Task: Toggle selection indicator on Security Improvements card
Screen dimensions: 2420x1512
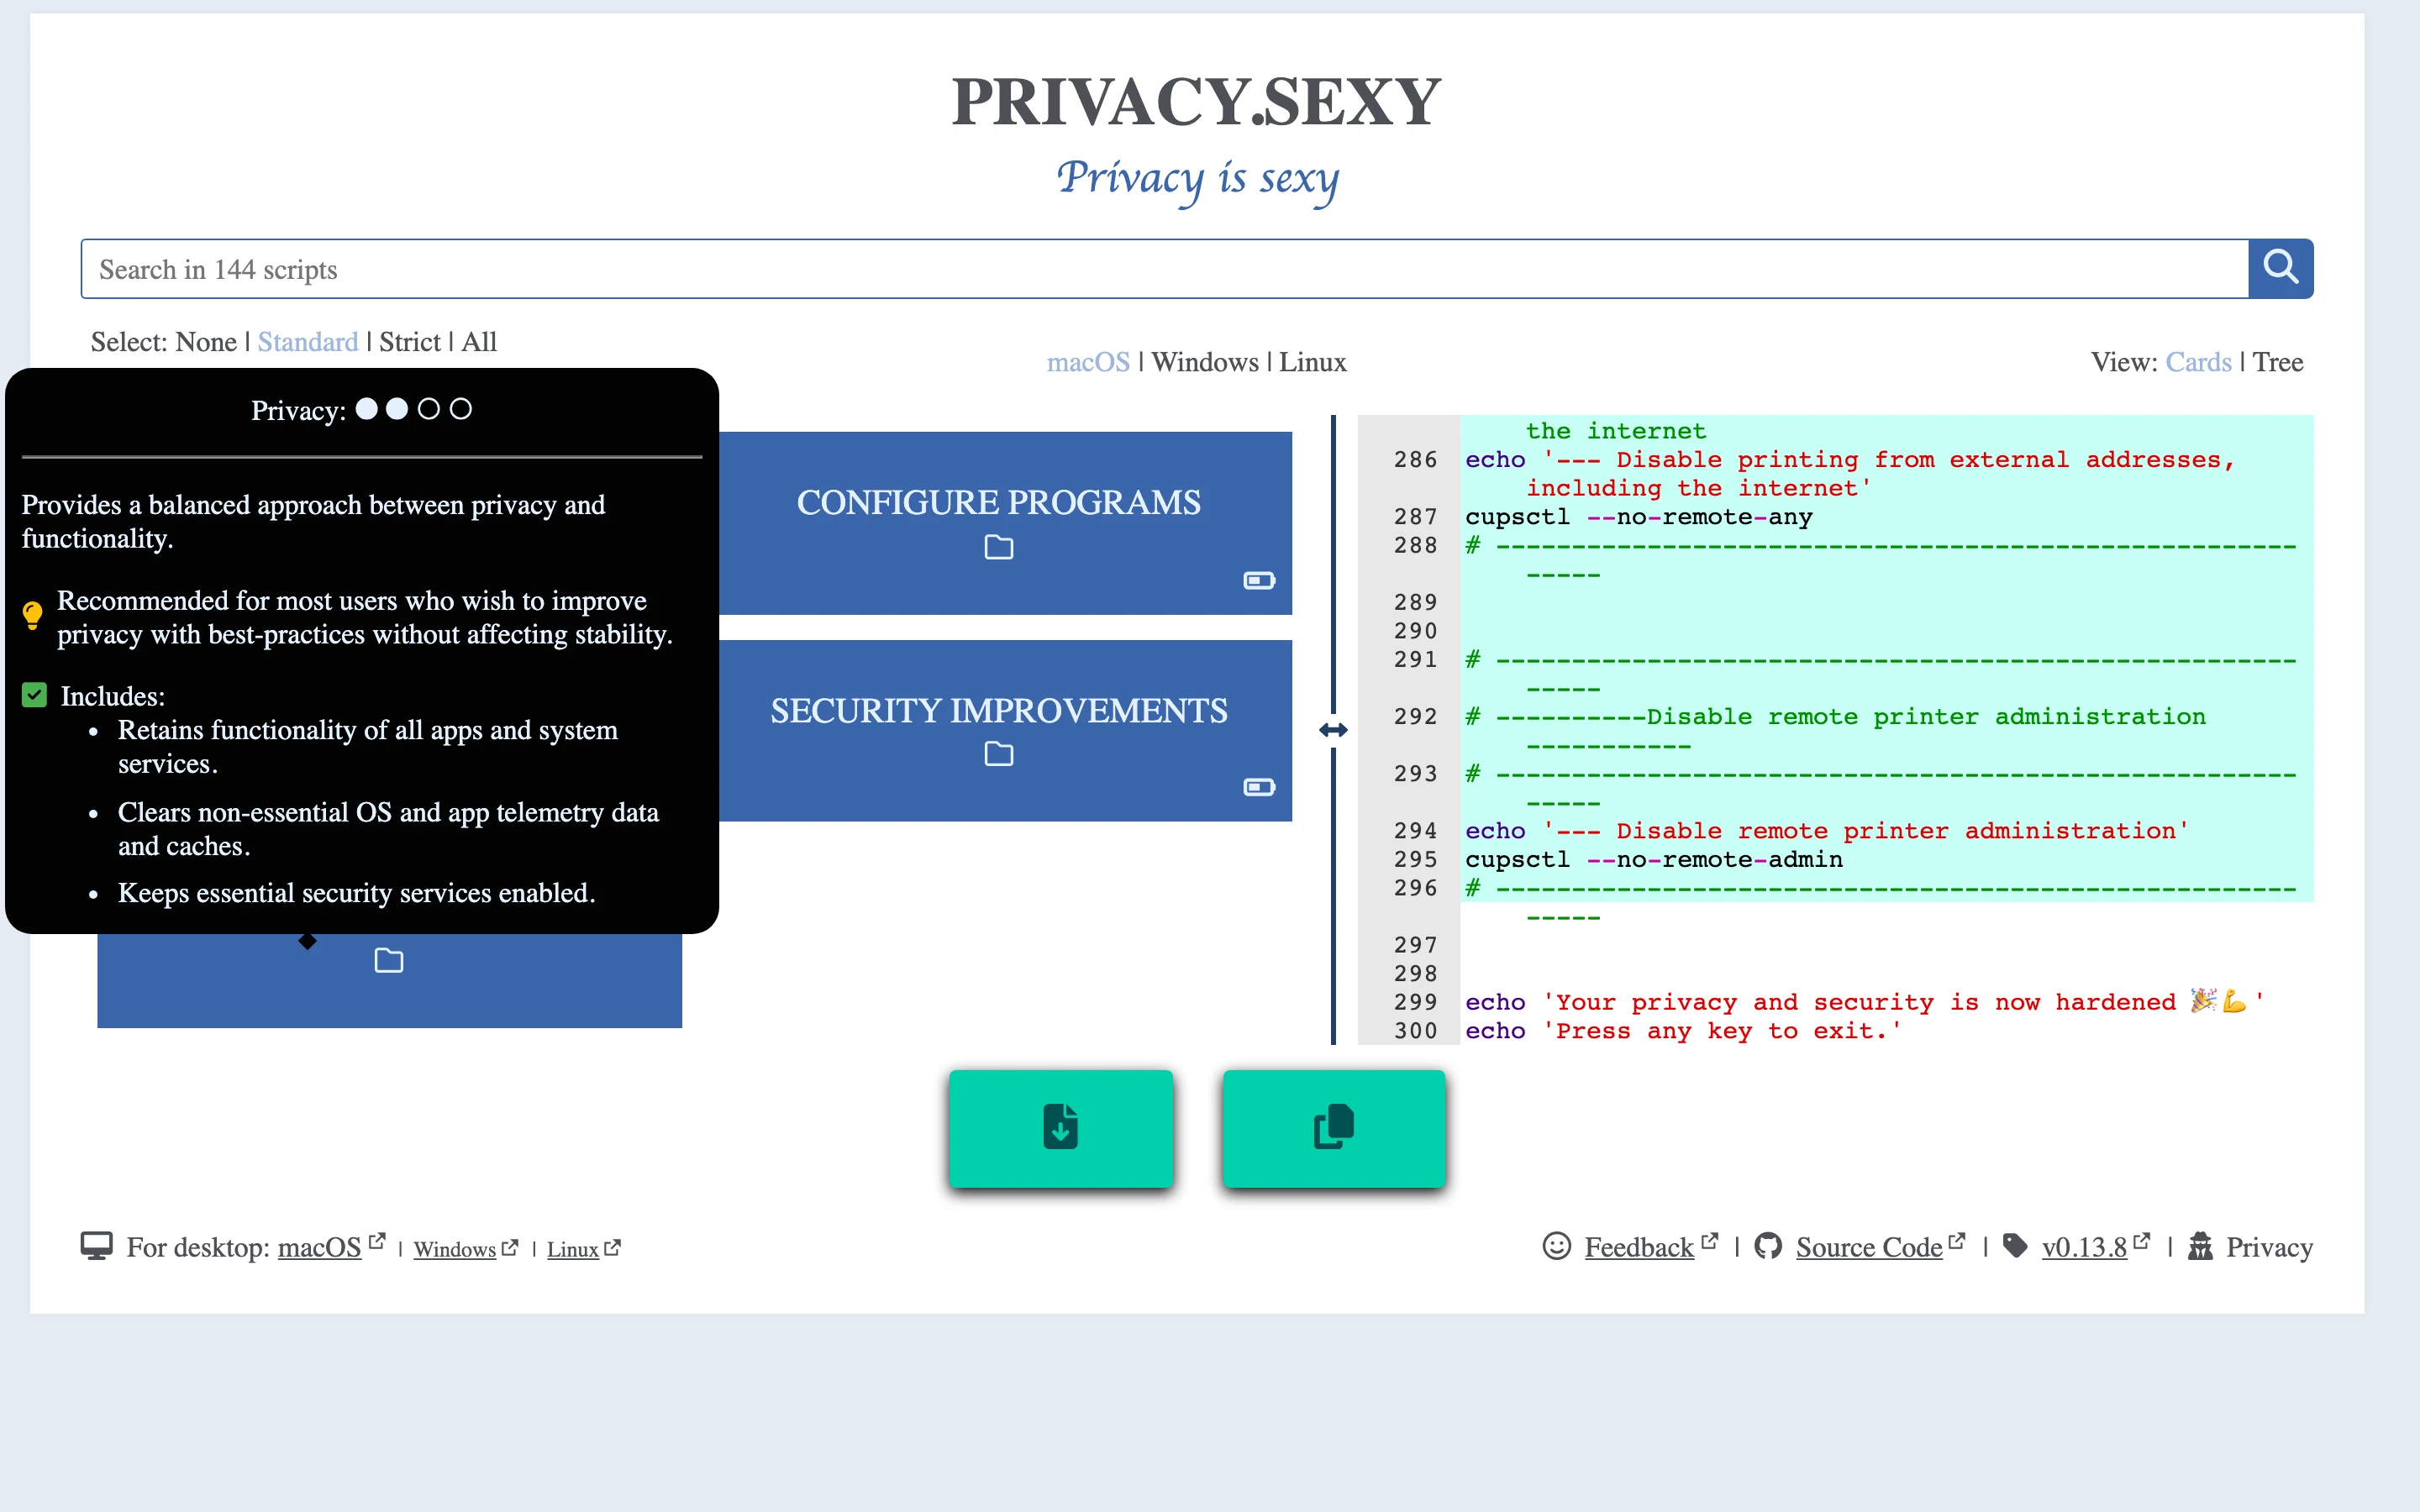Action: tap(1259, 788)
